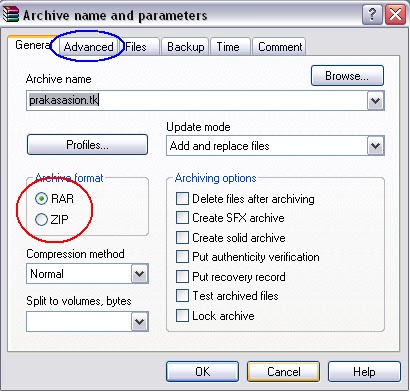Enable Create solid archive
Image resolution: width=410 pixels, height=392 pixels.
(x=182, y=238)
